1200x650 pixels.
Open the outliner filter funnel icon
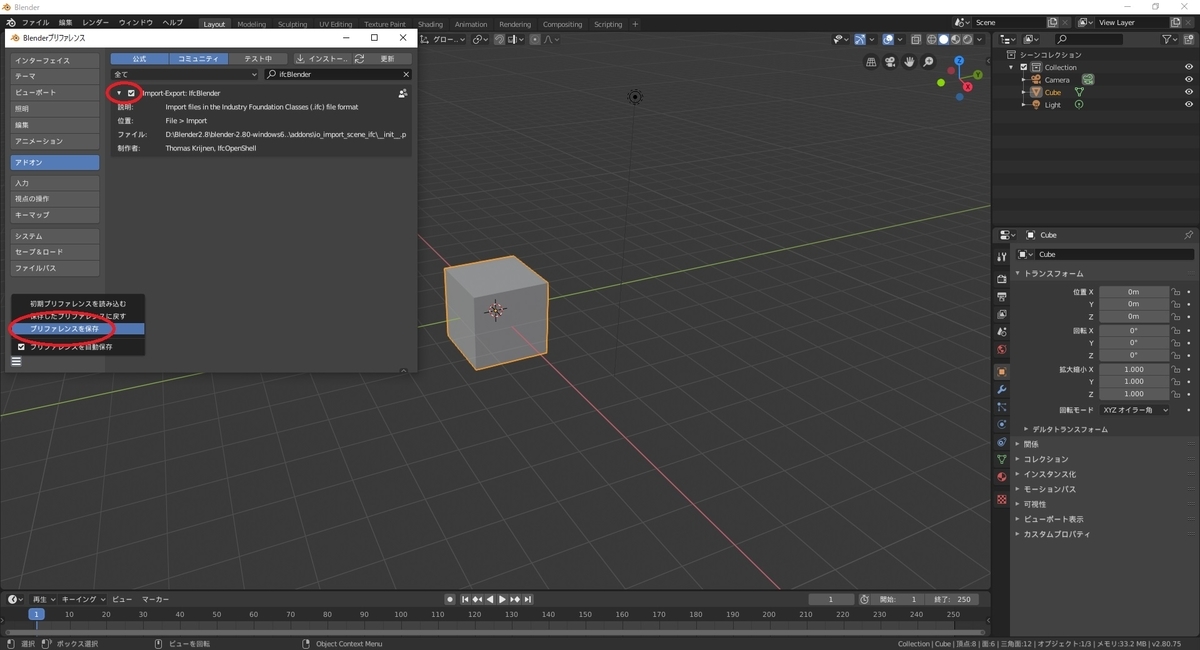pos(1169,39)
